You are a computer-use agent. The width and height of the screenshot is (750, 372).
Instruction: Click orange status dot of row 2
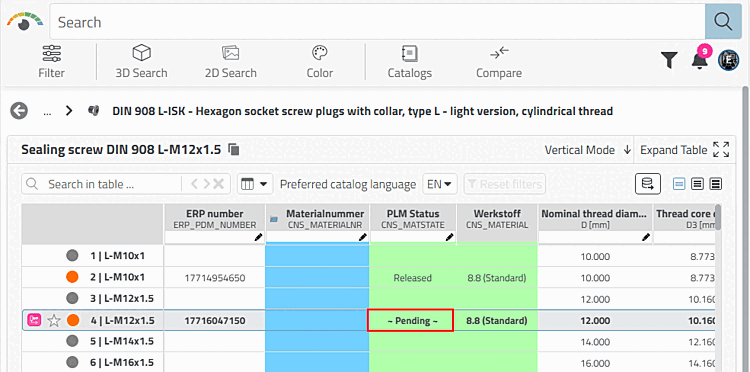pyautogui.click(x=72, y=277)
